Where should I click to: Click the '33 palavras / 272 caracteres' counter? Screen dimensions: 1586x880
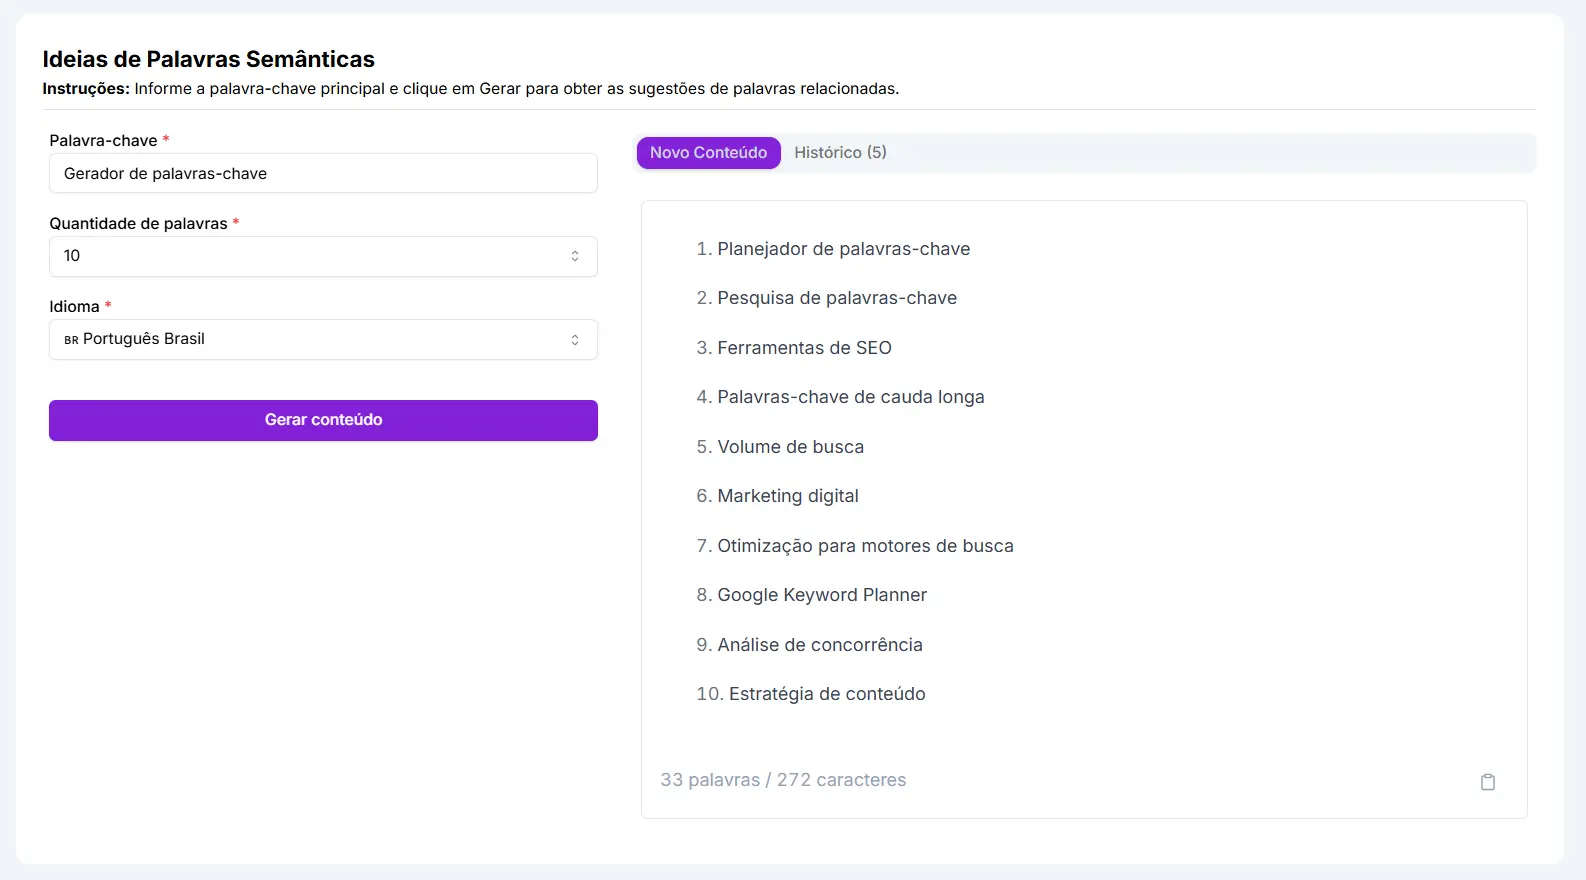pyautogui.click(x=783, y=780)
